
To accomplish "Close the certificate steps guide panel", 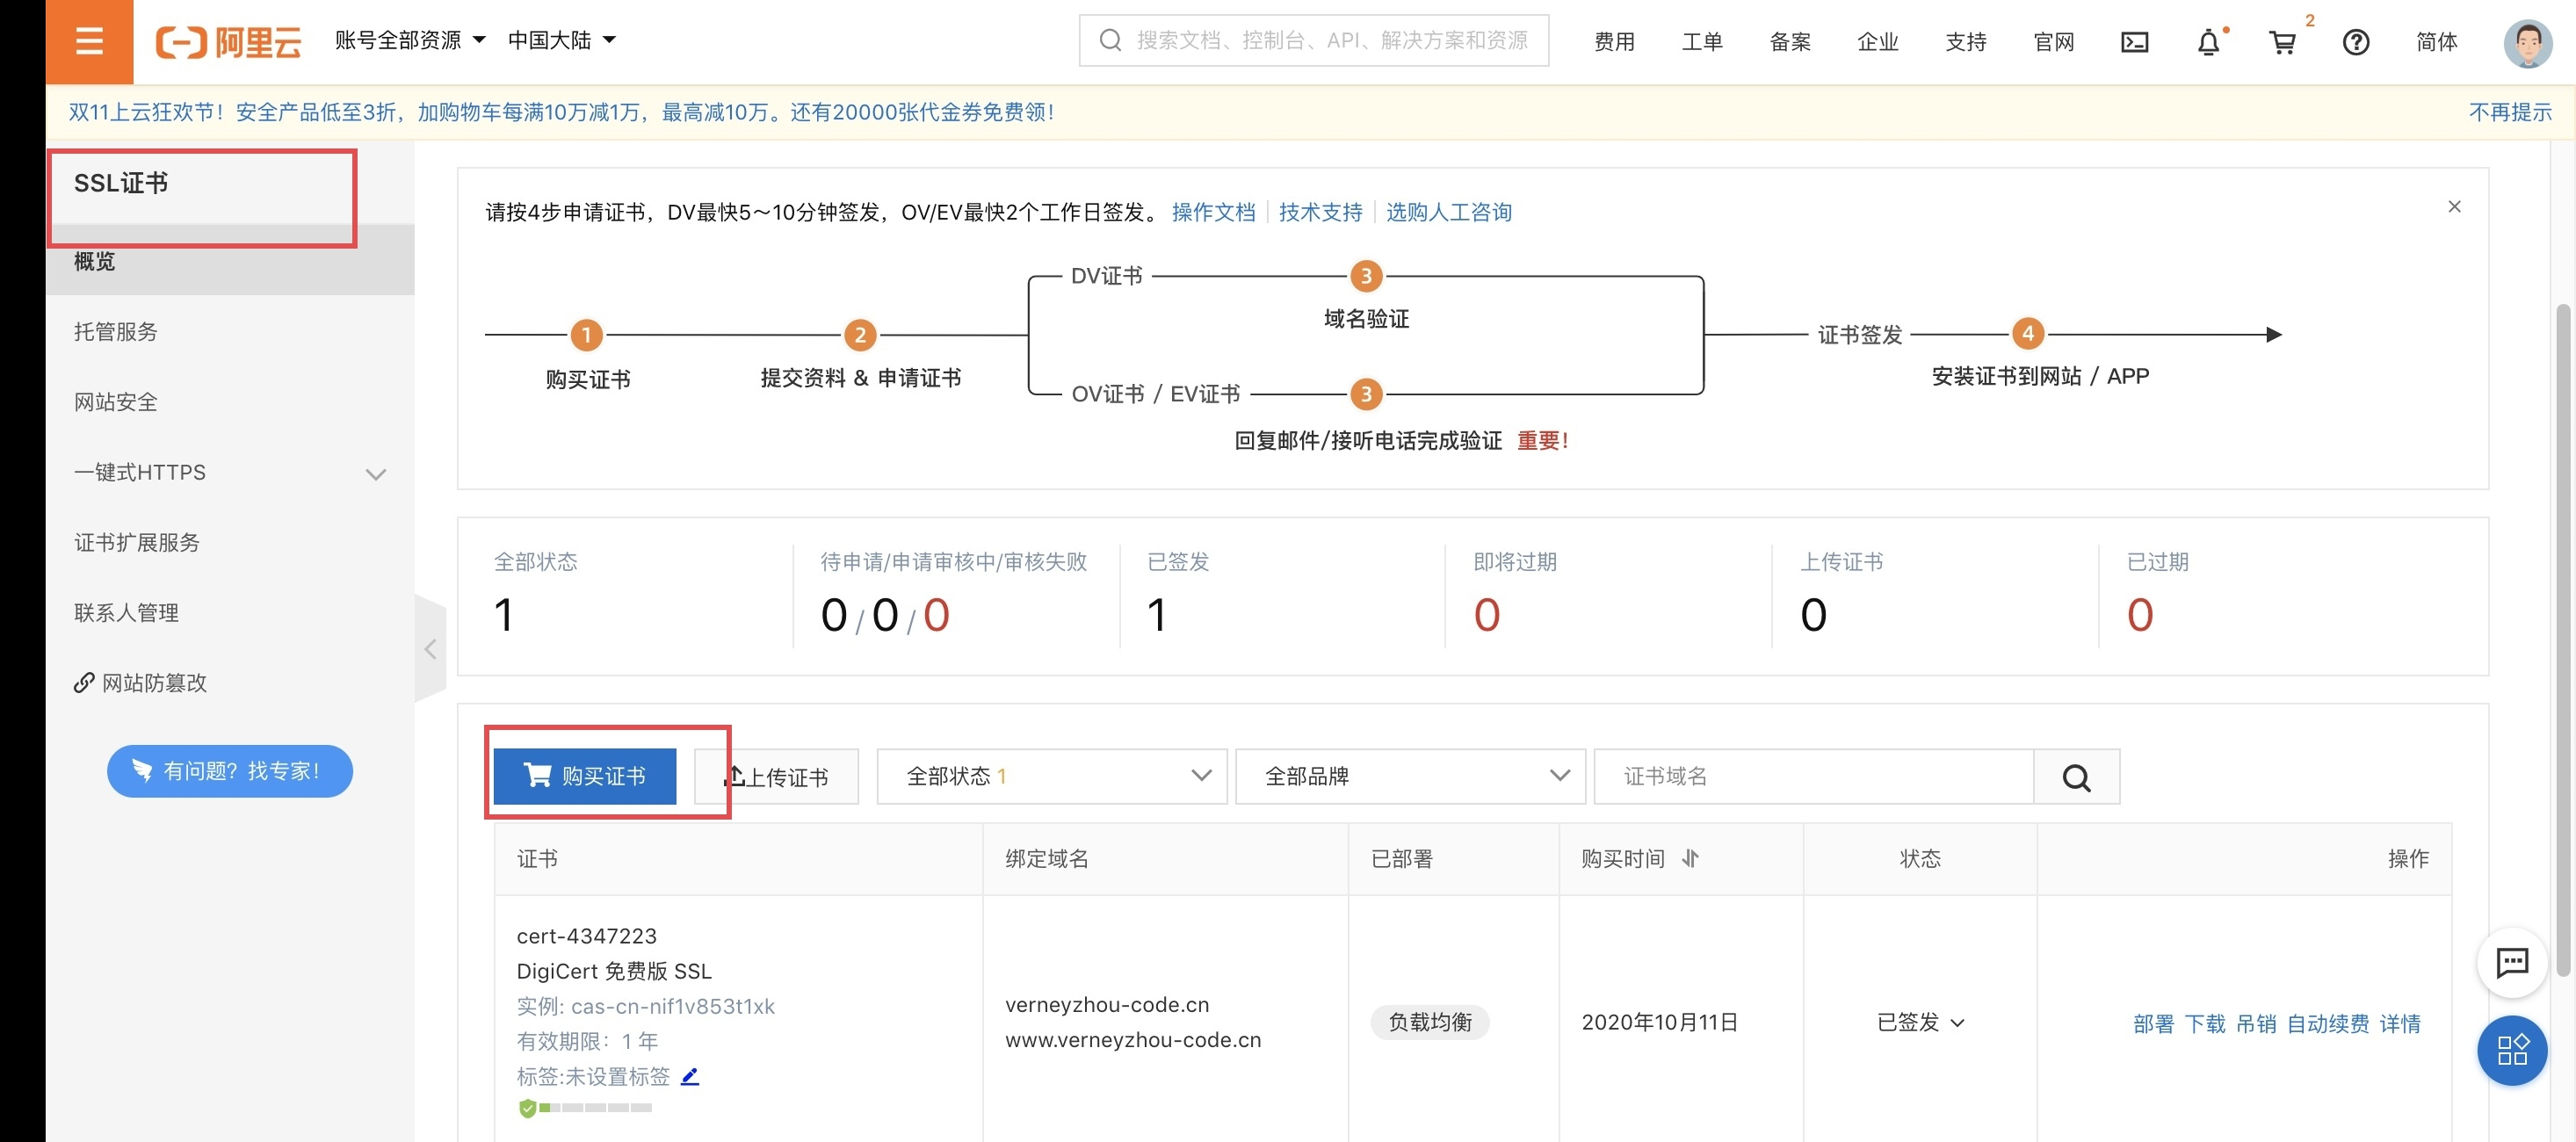I will 2454,207.
